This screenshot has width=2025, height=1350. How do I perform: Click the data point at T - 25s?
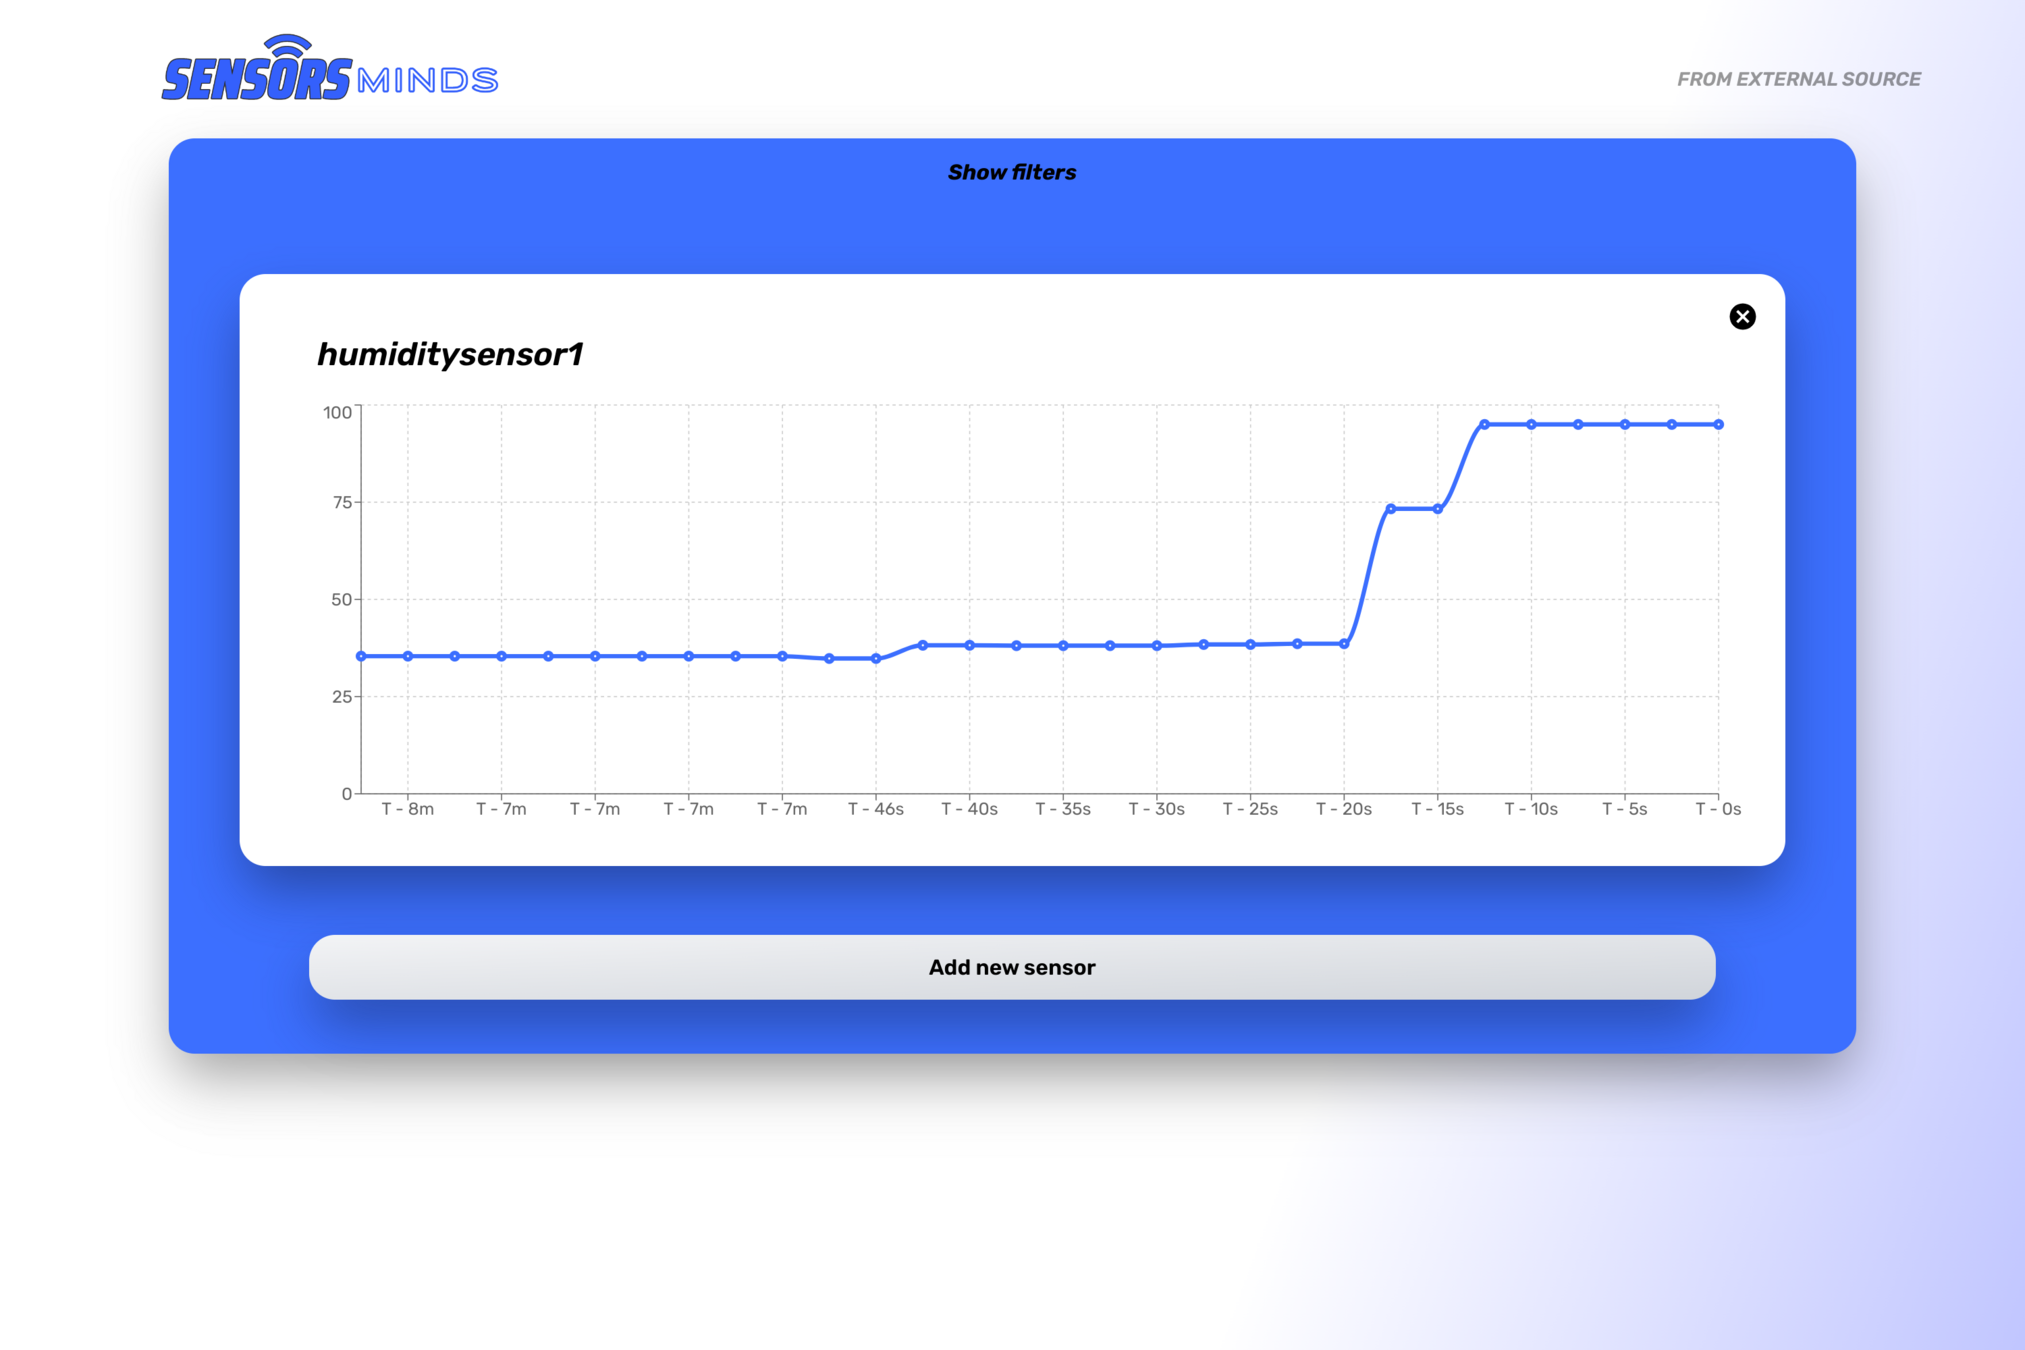1250,645
